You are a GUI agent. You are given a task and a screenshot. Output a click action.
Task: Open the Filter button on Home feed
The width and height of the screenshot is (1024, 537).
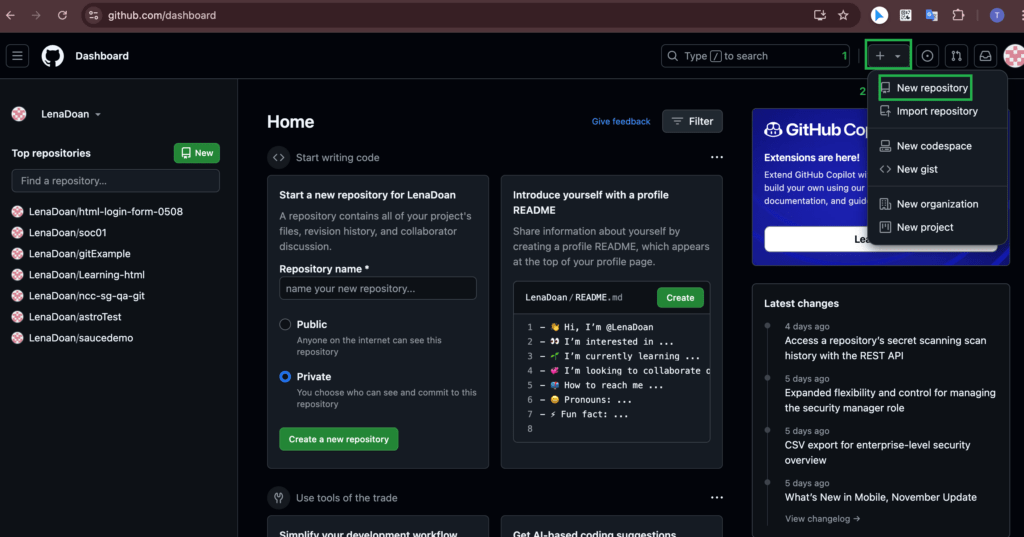click(x=692, y=122)
